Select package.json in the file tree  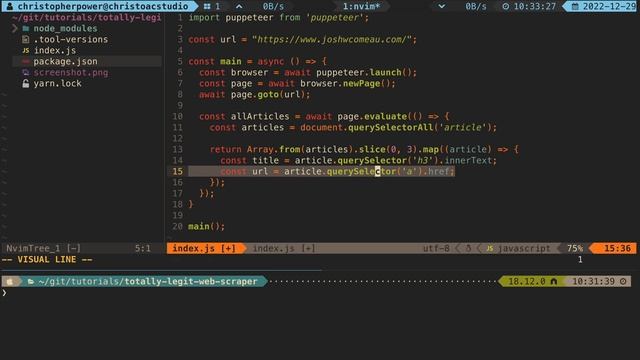[x=65, y=62]
